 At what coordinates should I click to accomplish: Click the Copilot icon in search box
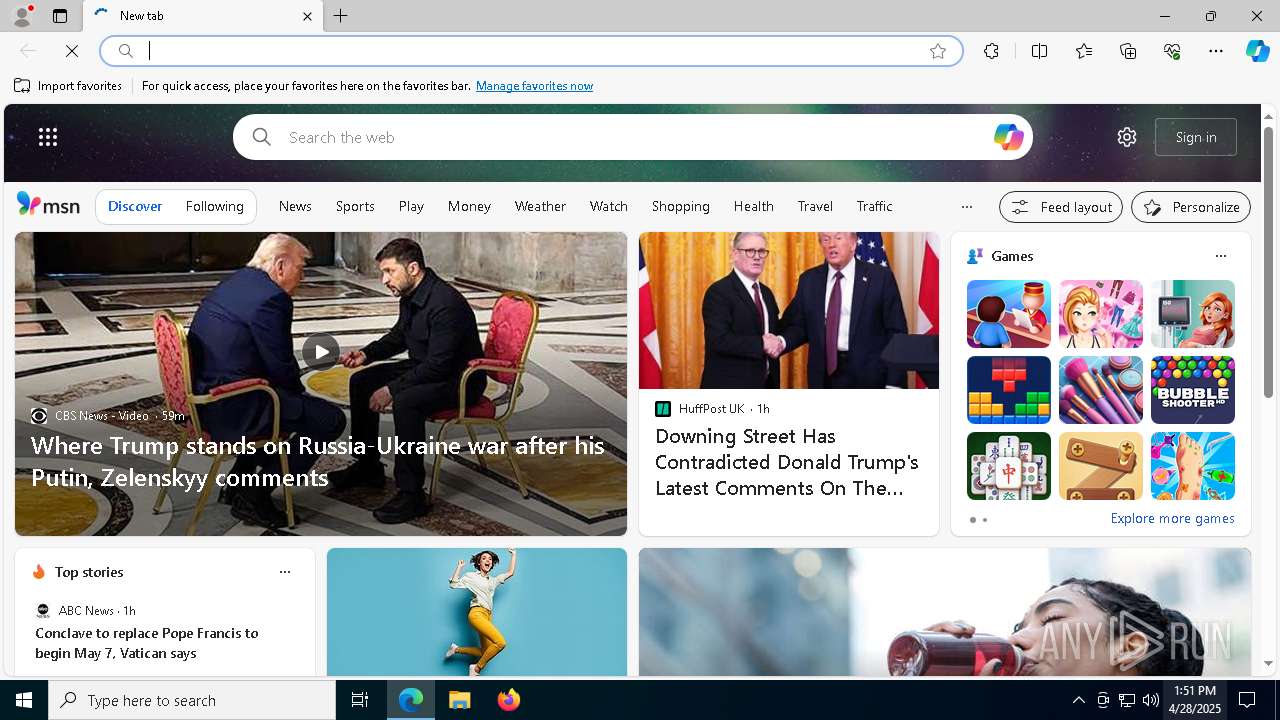click(x=1008, y=137)
